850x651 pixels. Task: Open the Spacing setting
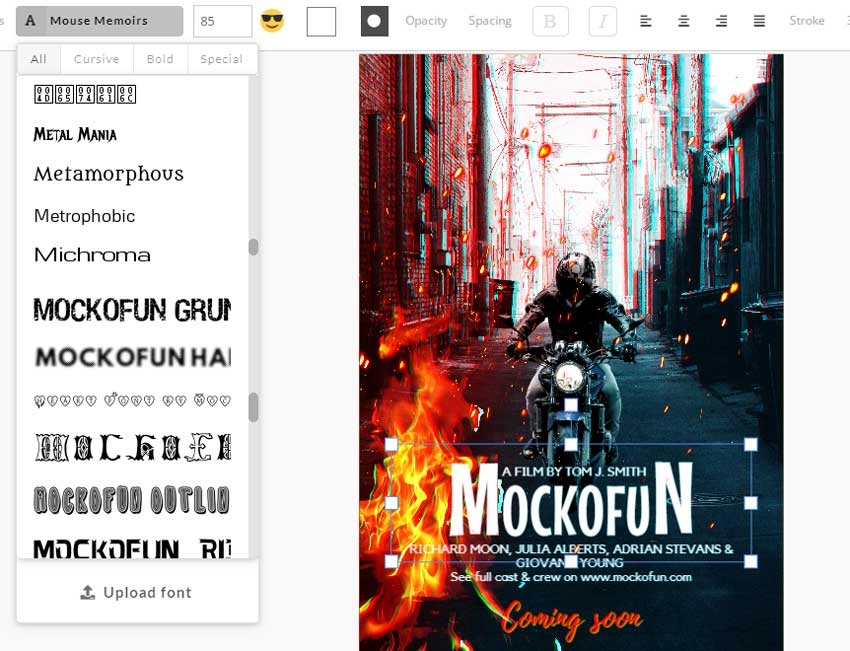[490, 21]
